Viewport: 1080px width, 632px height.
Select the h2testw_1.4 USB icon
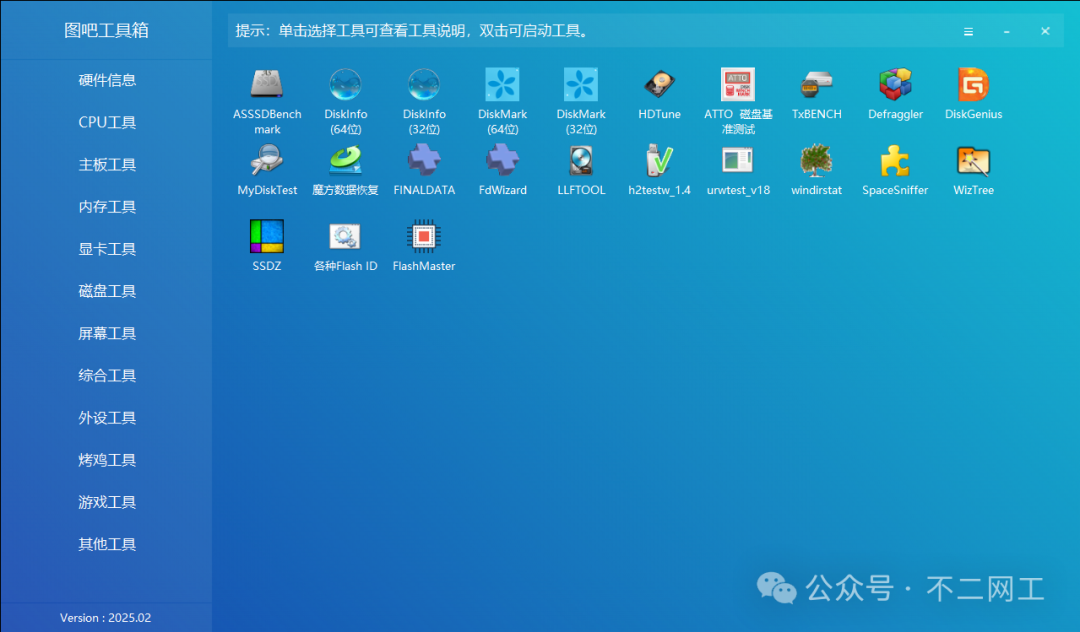pos(659,161)
